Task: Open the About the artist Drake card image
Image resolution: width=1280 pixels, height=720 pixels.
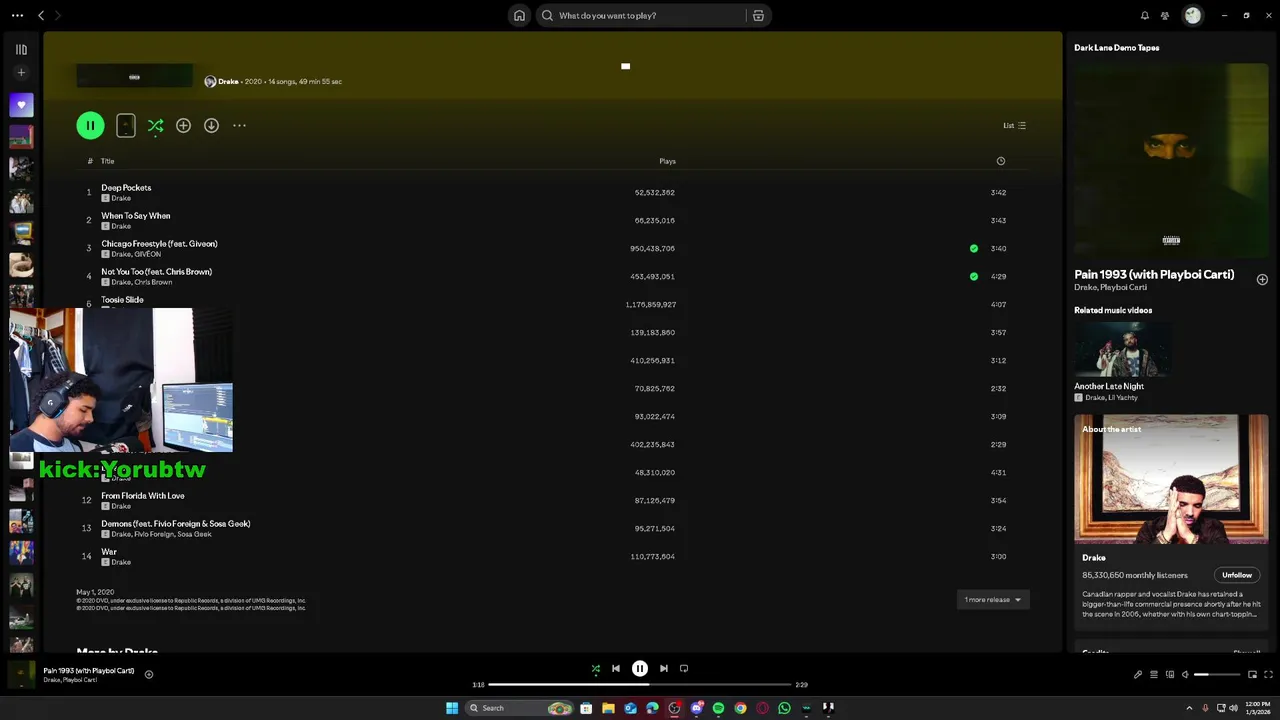Action: pos(1171,479)
